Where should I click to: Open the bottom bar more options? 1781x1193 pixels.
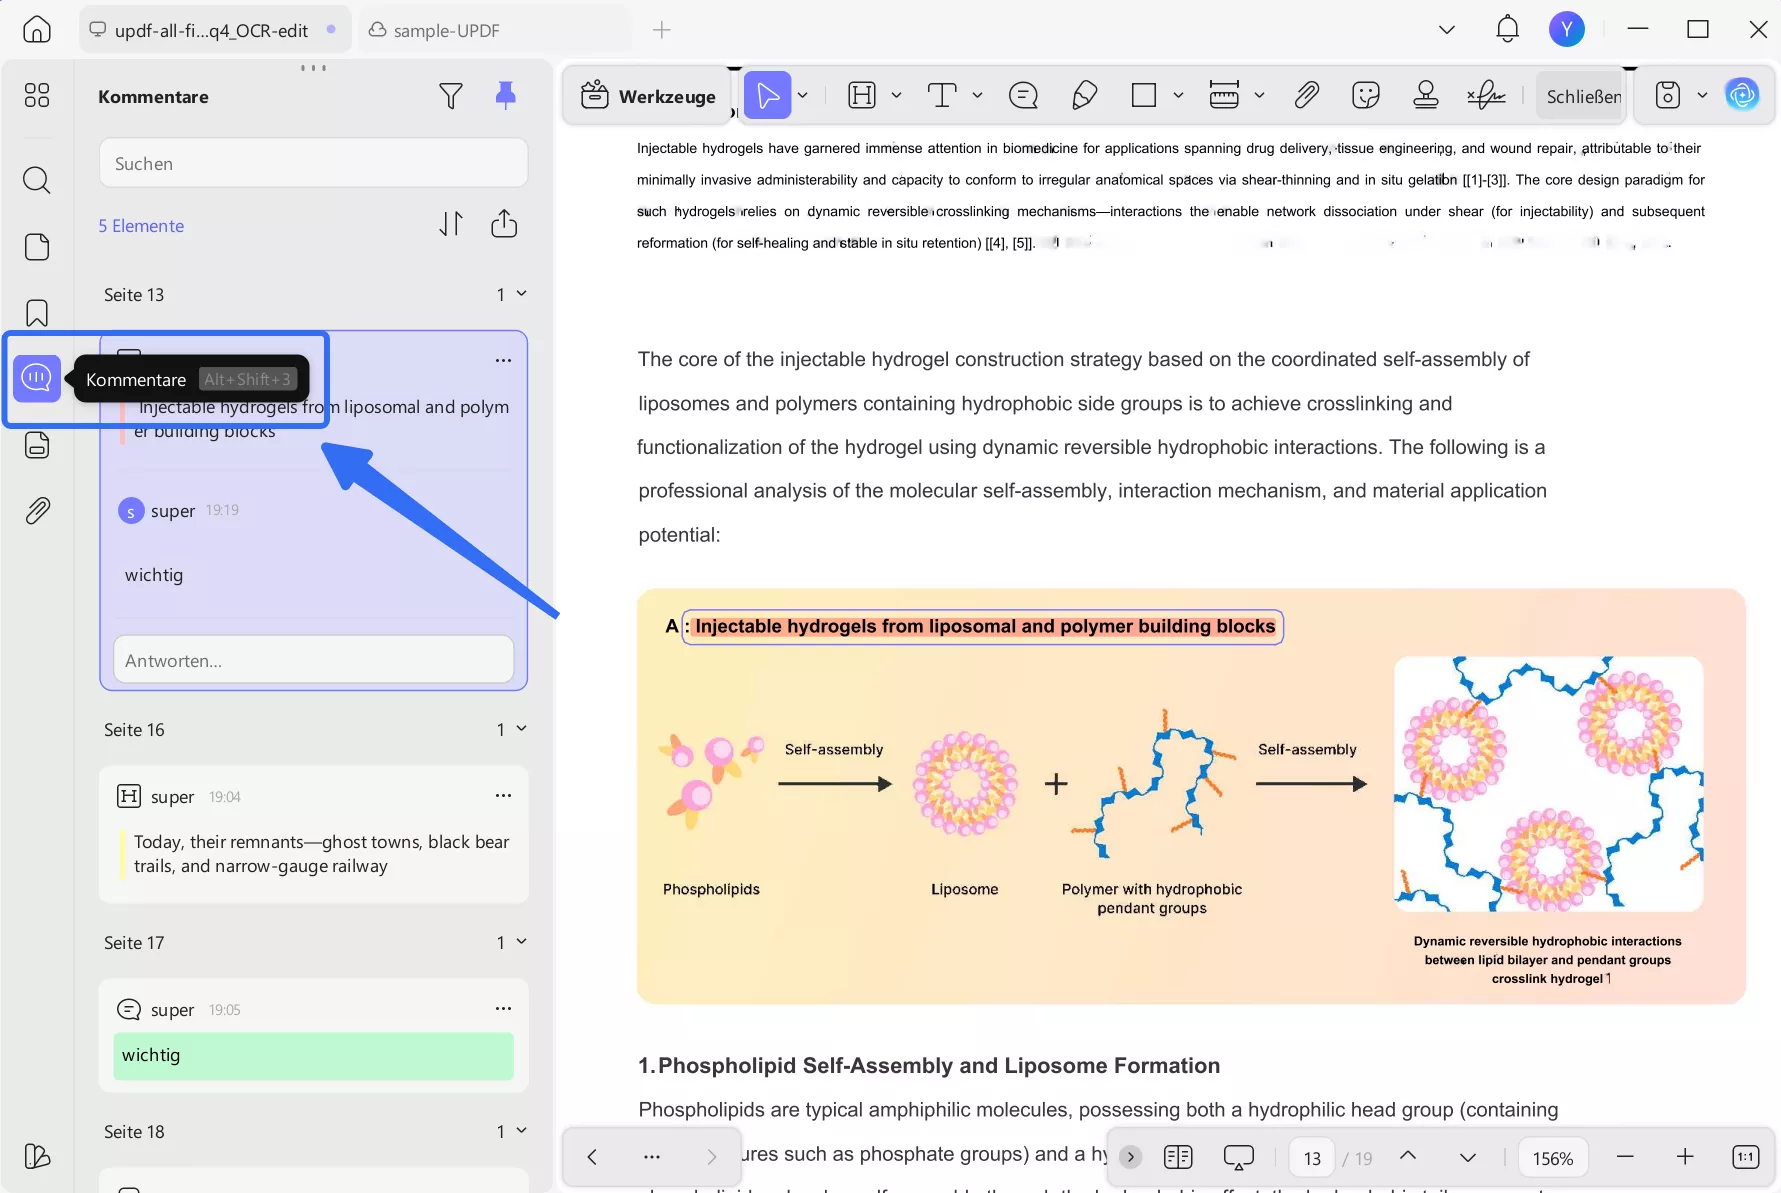pyautogui.click(x=652, y=1157)
